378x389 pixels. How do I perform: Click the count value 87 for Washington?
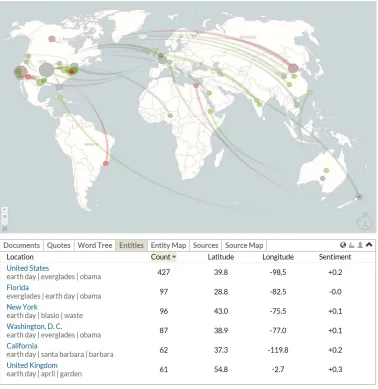163,330
